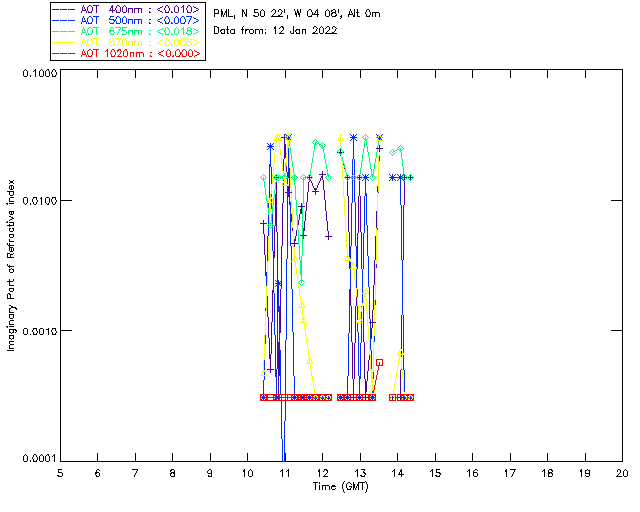The height and width of the screenshot is (512, 640).
Task: Click the 0.0100 y-axis tick label
Action: (37, 202)
